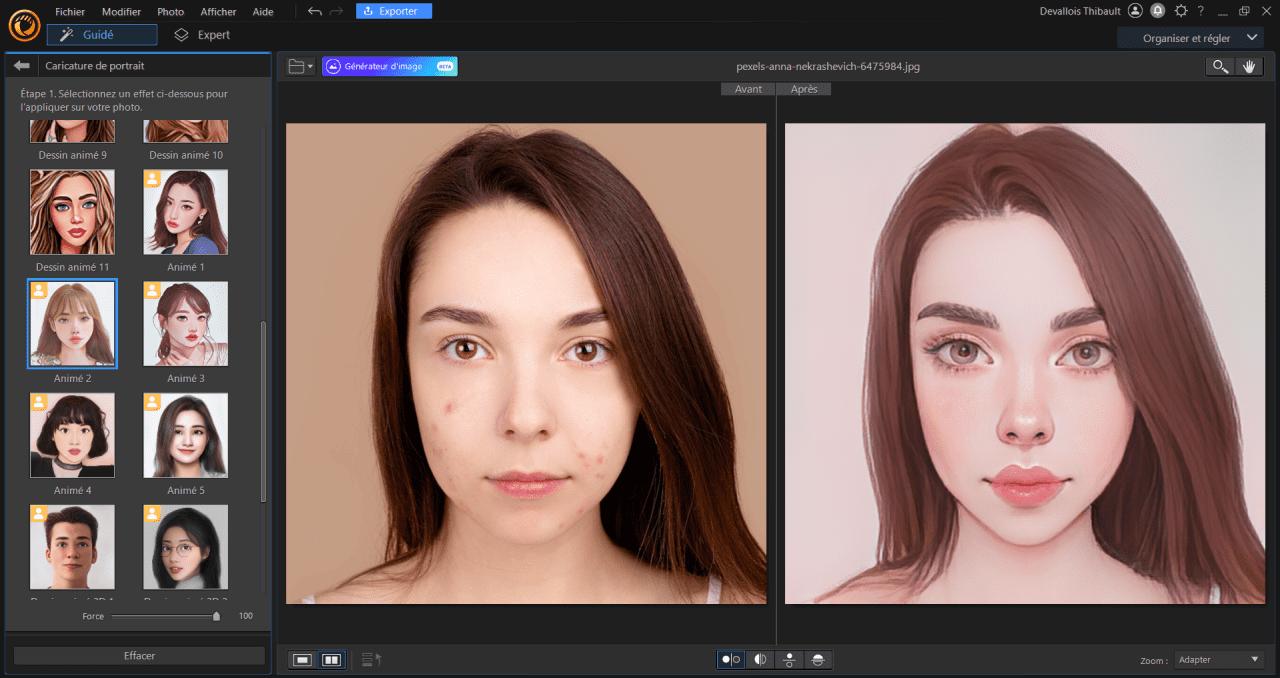
Task: Select the Pan hand tool
Action: [x=1248, y=67]
